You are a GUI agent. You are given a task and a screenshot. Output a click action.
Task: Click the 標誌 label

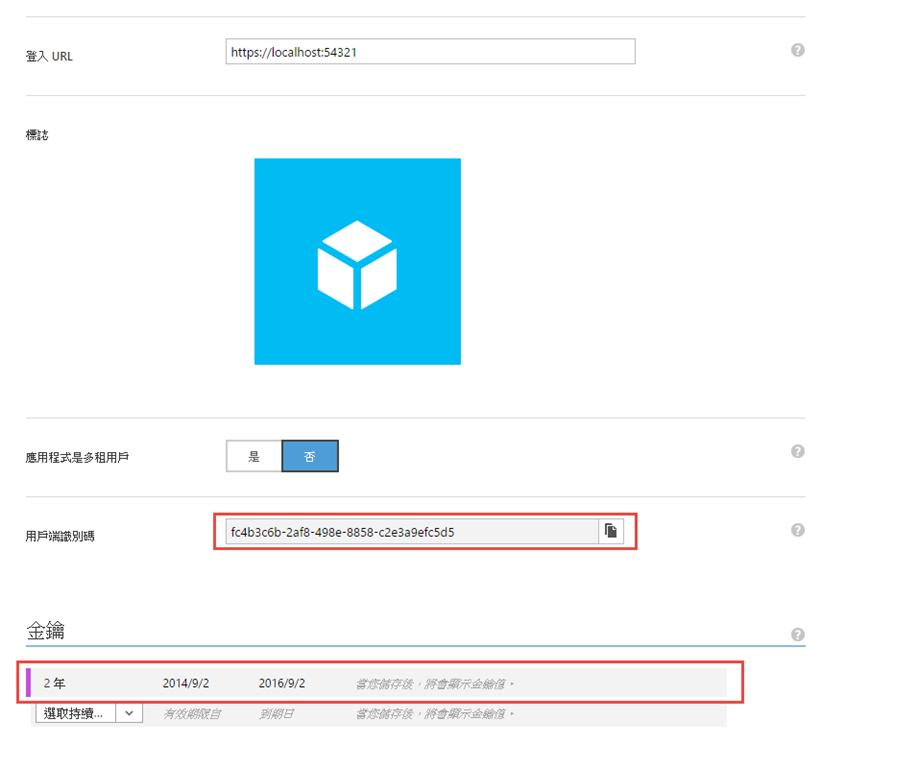click(37, 135)
